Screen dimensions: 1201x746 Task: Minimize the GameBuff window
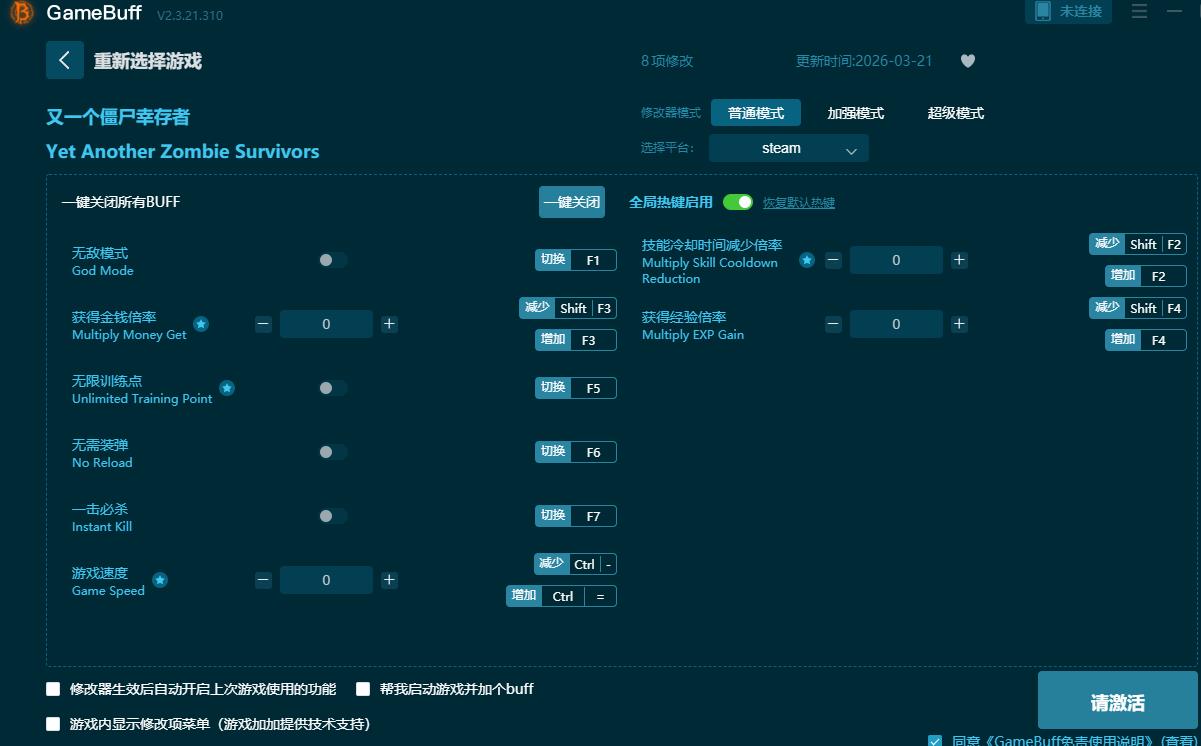click(x=1175, y=12)
